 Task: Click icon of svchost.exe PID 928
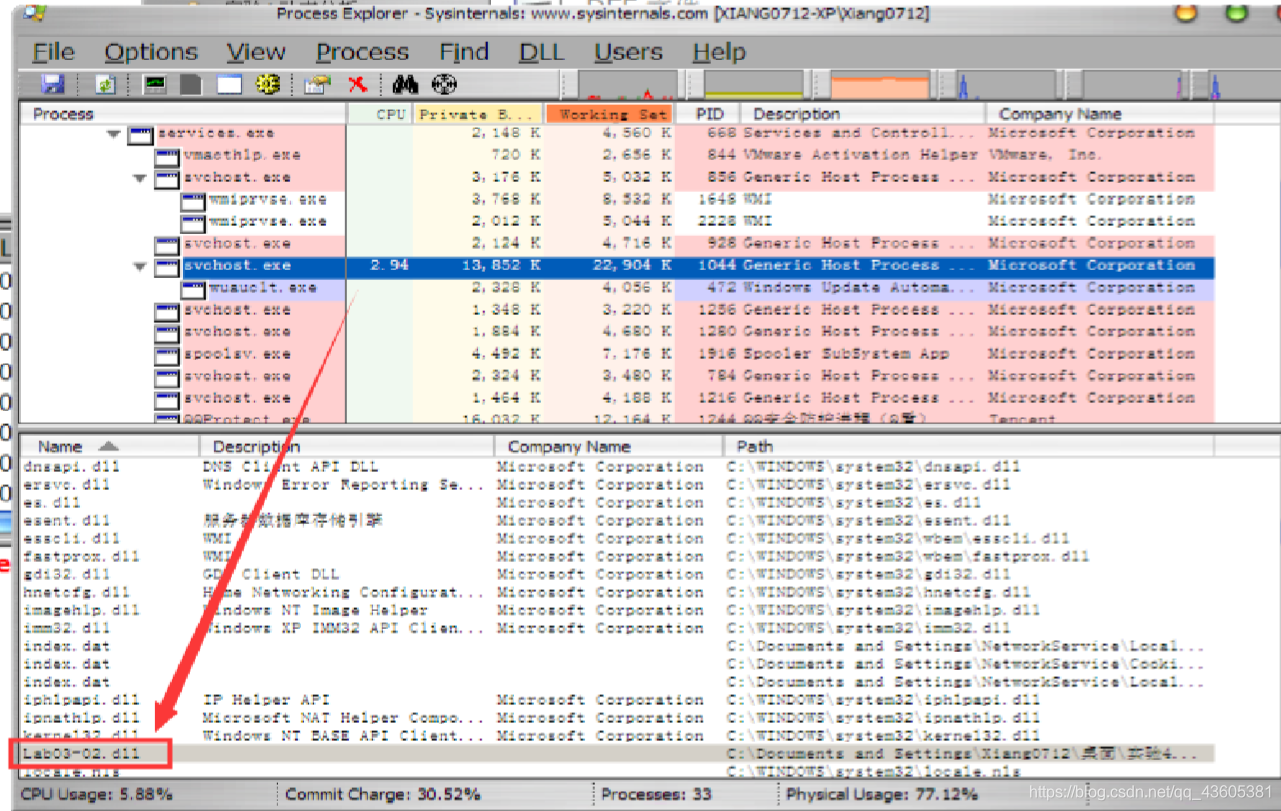(167, 244)
